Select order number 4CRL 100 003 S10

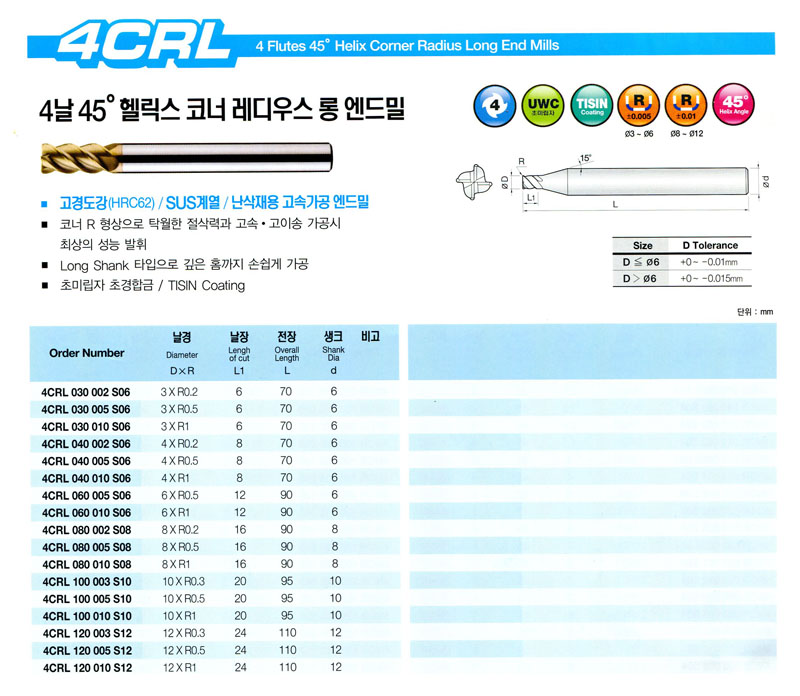(87, 581)
